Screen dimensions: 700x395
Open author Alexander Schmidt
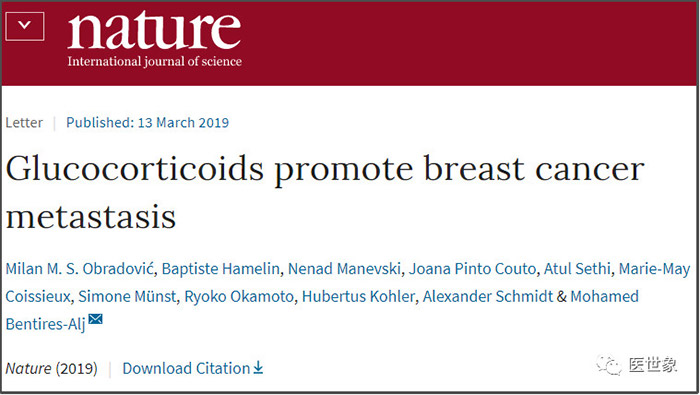tap(488, 296)
